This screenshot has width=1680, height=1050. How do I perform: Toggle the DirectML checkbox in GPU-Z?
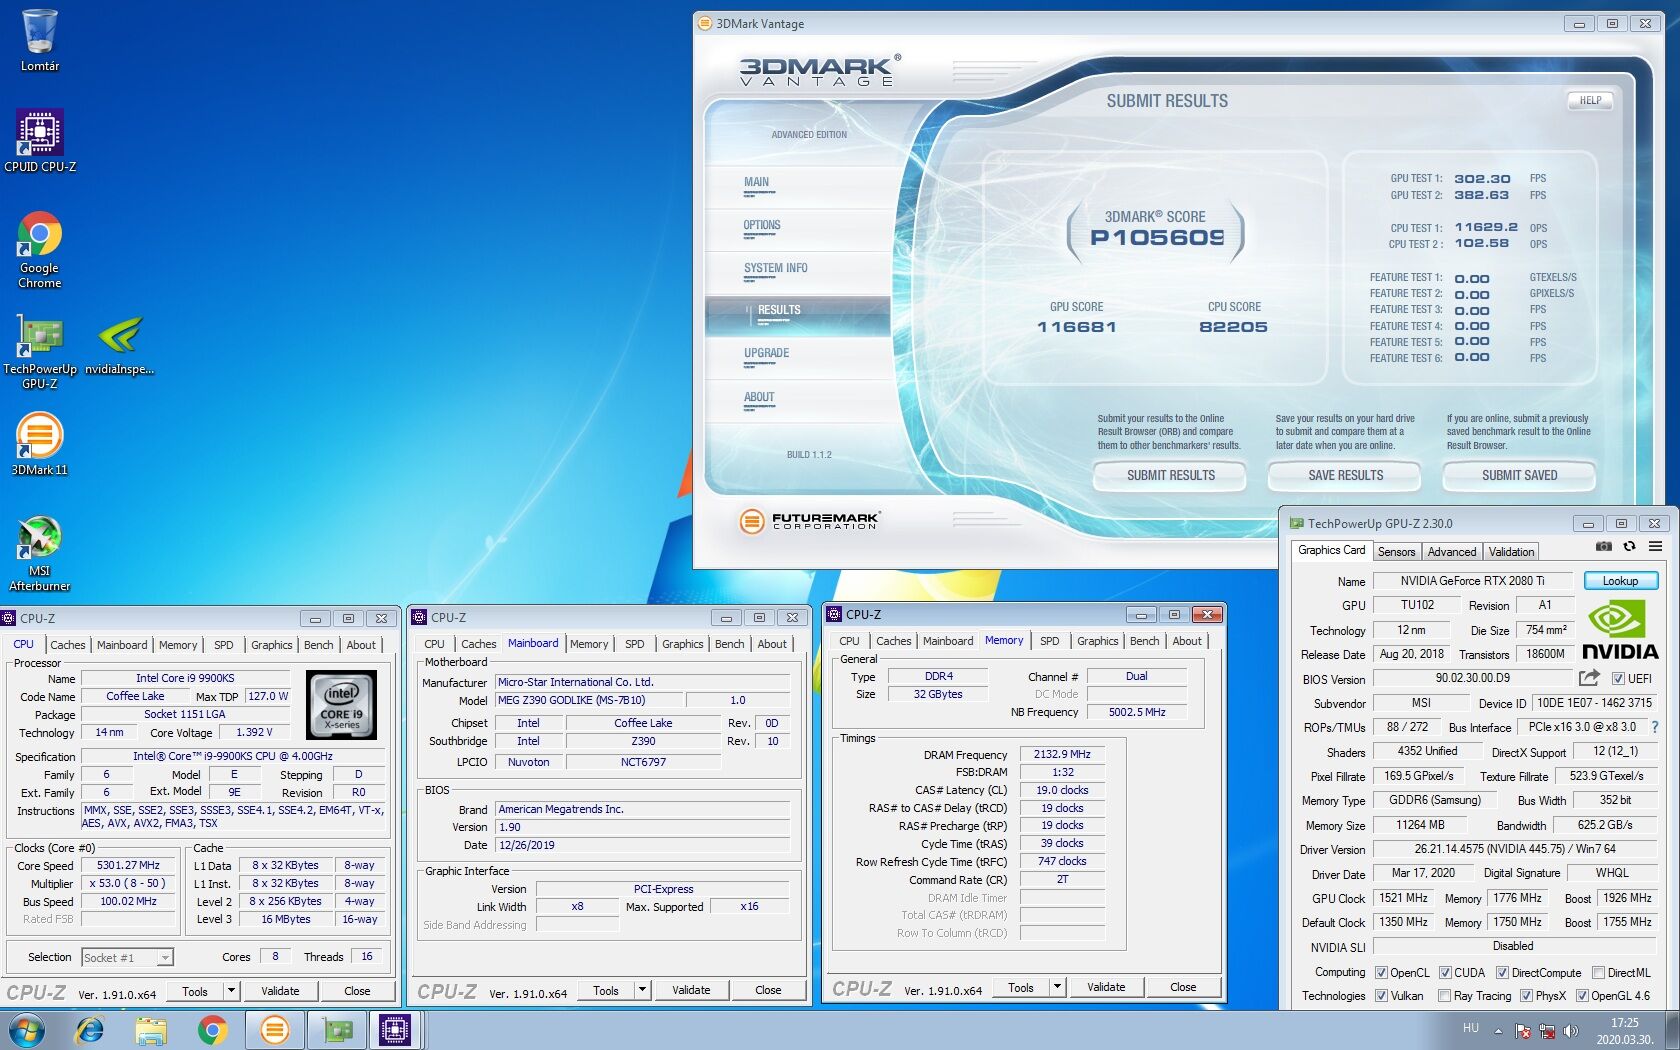coord(1598,973)
